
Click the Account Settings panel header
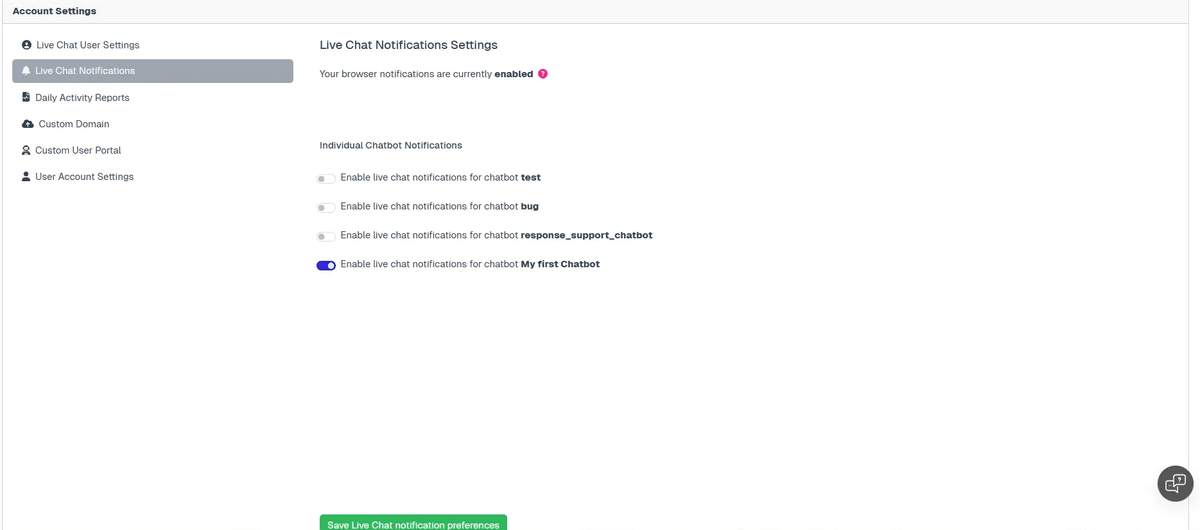[x=54, y=11]
